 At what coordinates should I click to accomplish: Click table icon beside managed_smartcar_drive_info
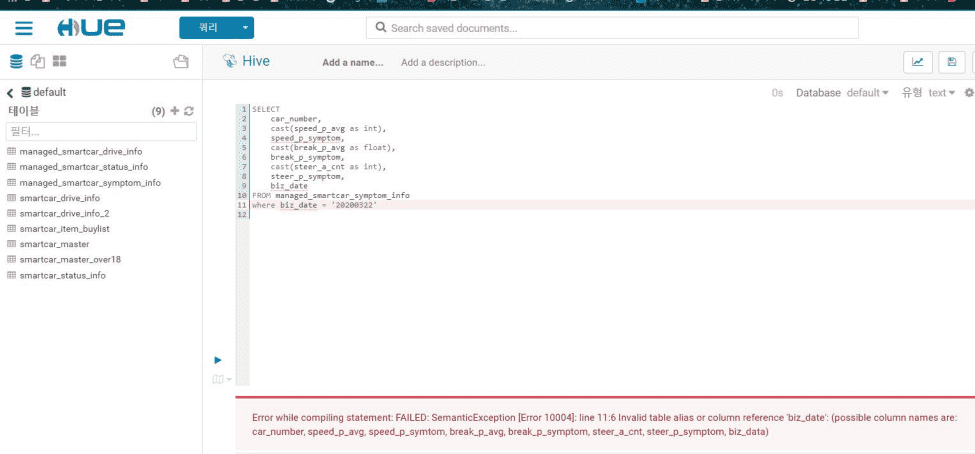tap(11, 152)
